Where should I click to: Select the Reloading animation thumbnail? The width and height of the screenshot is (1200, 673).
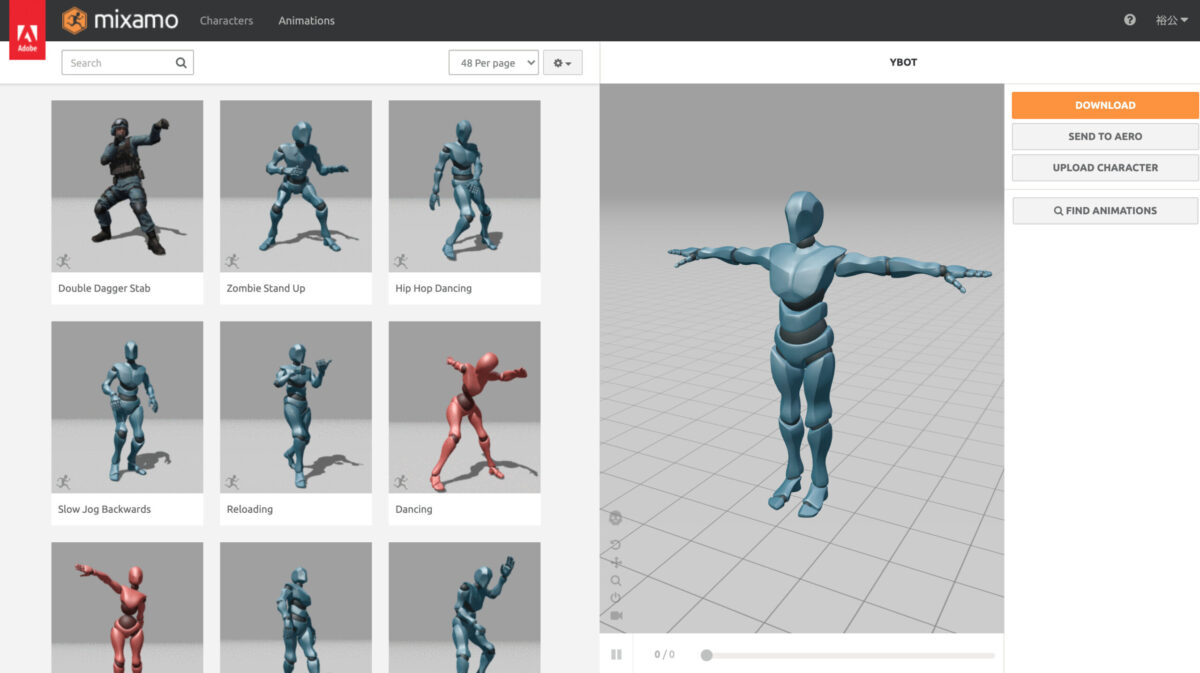[296, 407]
